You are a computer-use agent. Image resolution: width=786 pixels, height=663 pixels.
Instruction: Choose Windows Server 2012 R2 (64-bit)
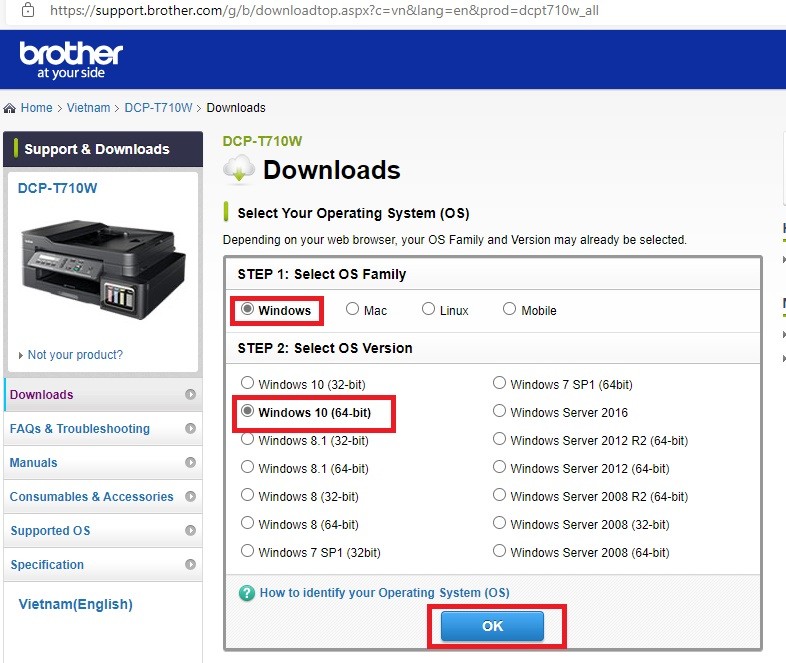[x=499, y=439]
